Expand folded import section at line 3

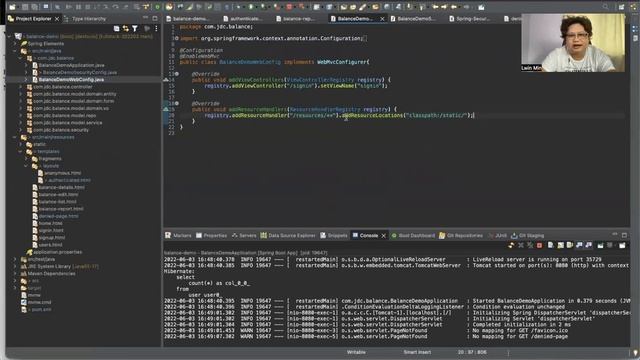tap(177, 38)
